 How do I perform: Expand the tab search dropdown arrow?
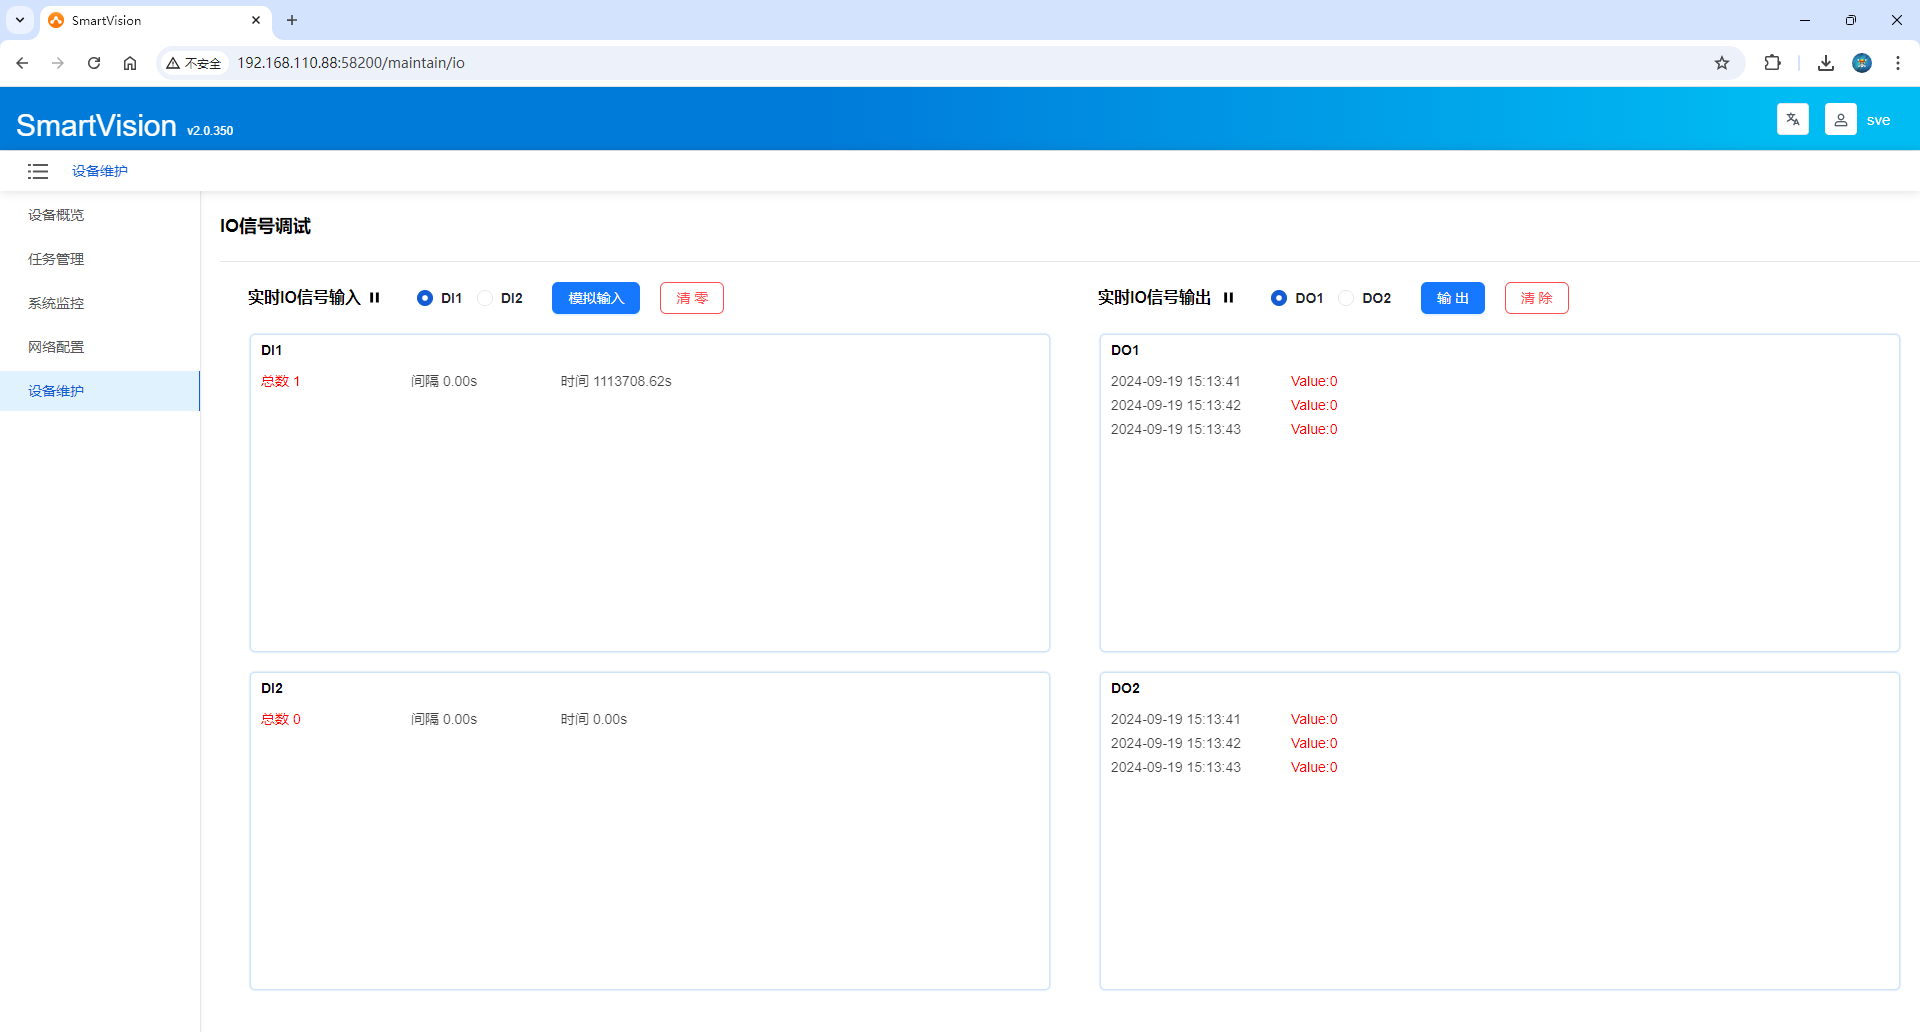(x=20, y=20)
